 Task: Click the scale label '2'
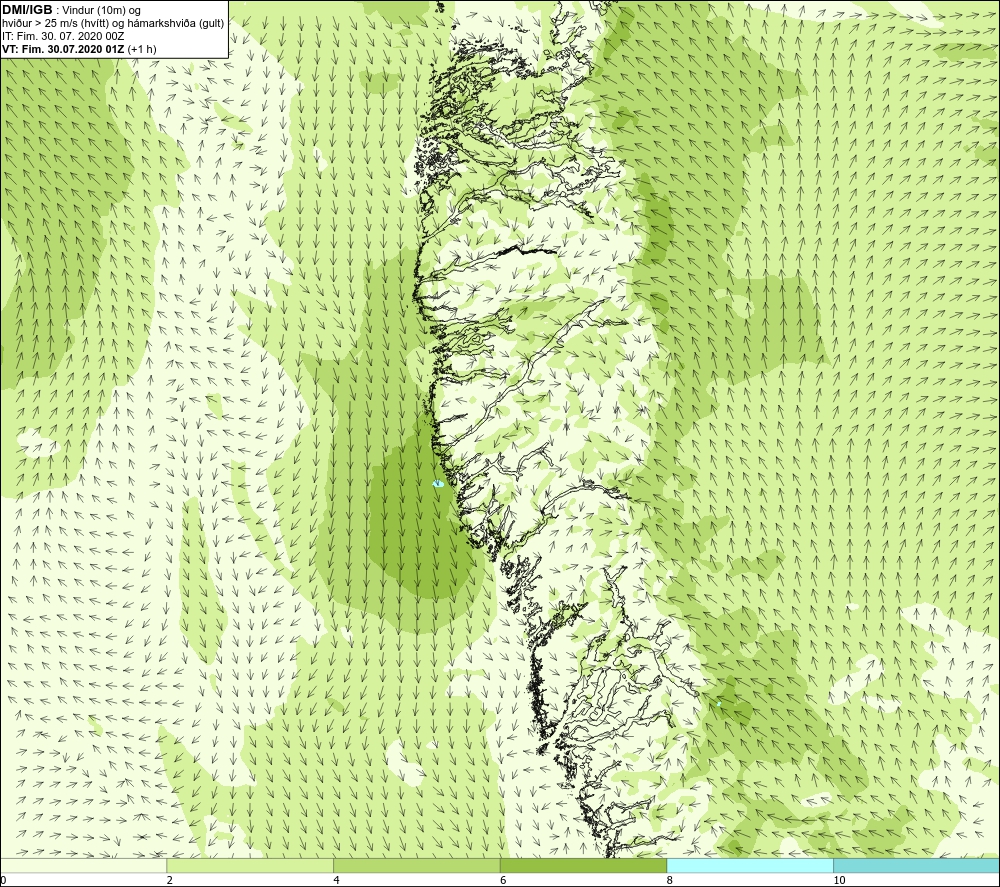(170, 881)
